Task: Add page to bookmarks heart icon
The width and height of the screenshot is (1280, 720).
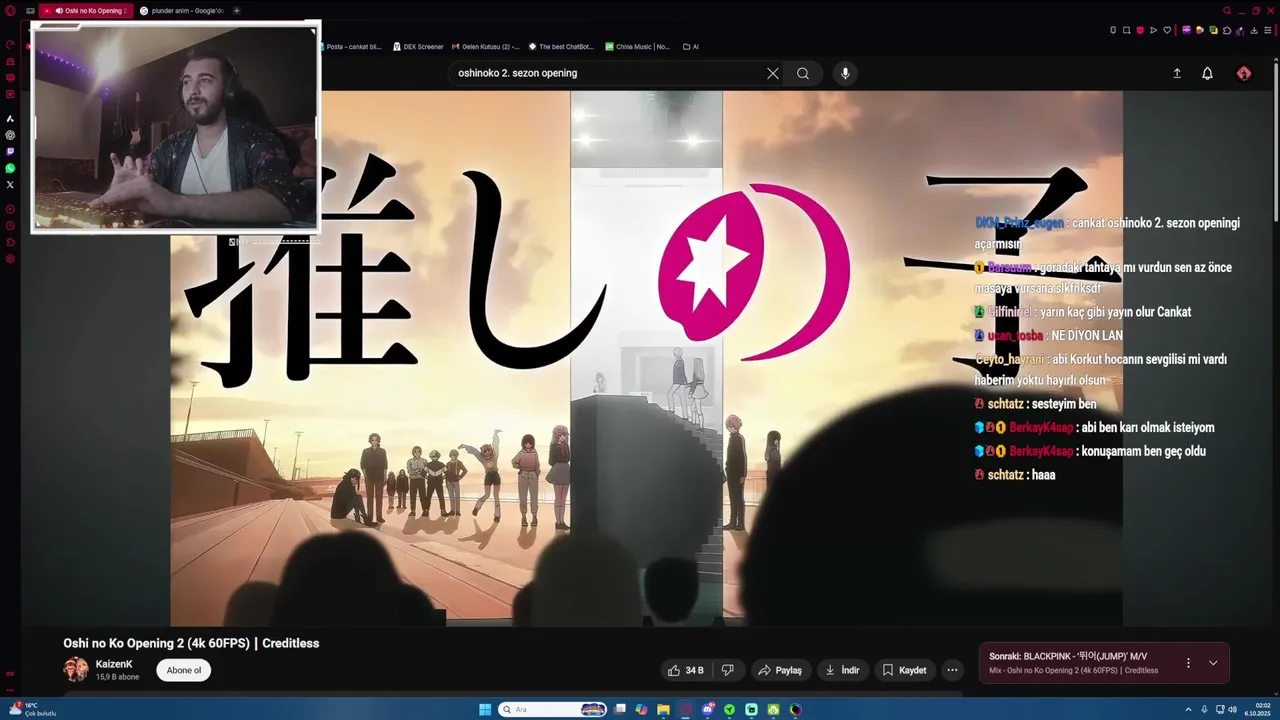Action: click(x=1167, y=30)
